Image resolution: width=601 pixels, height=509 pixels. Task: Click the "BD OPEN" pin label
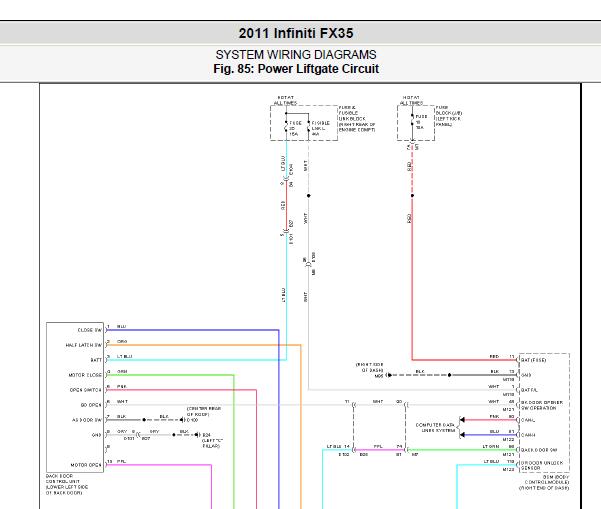(91, 405)
